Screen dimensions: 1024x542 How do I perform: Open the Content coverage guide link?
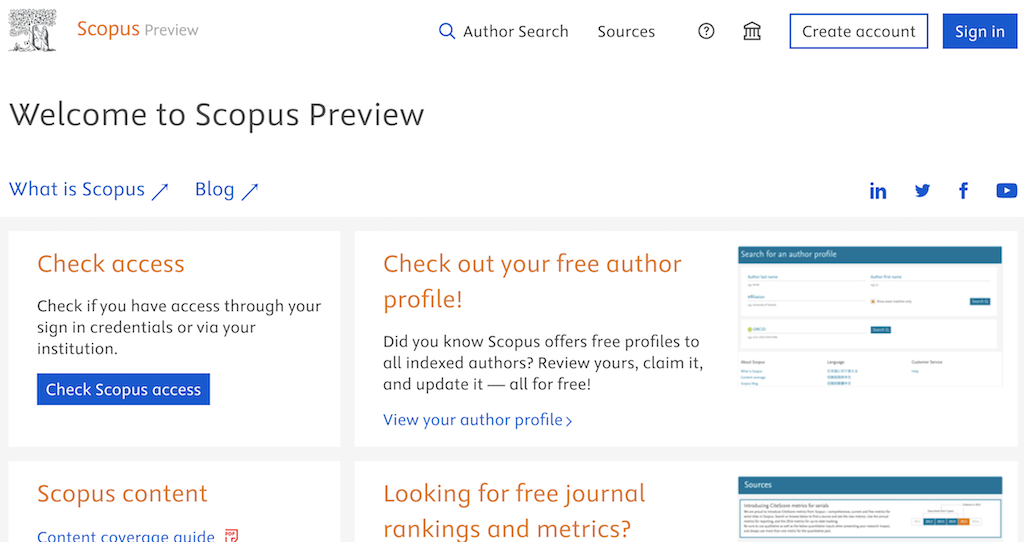click(x=126, y=536)
